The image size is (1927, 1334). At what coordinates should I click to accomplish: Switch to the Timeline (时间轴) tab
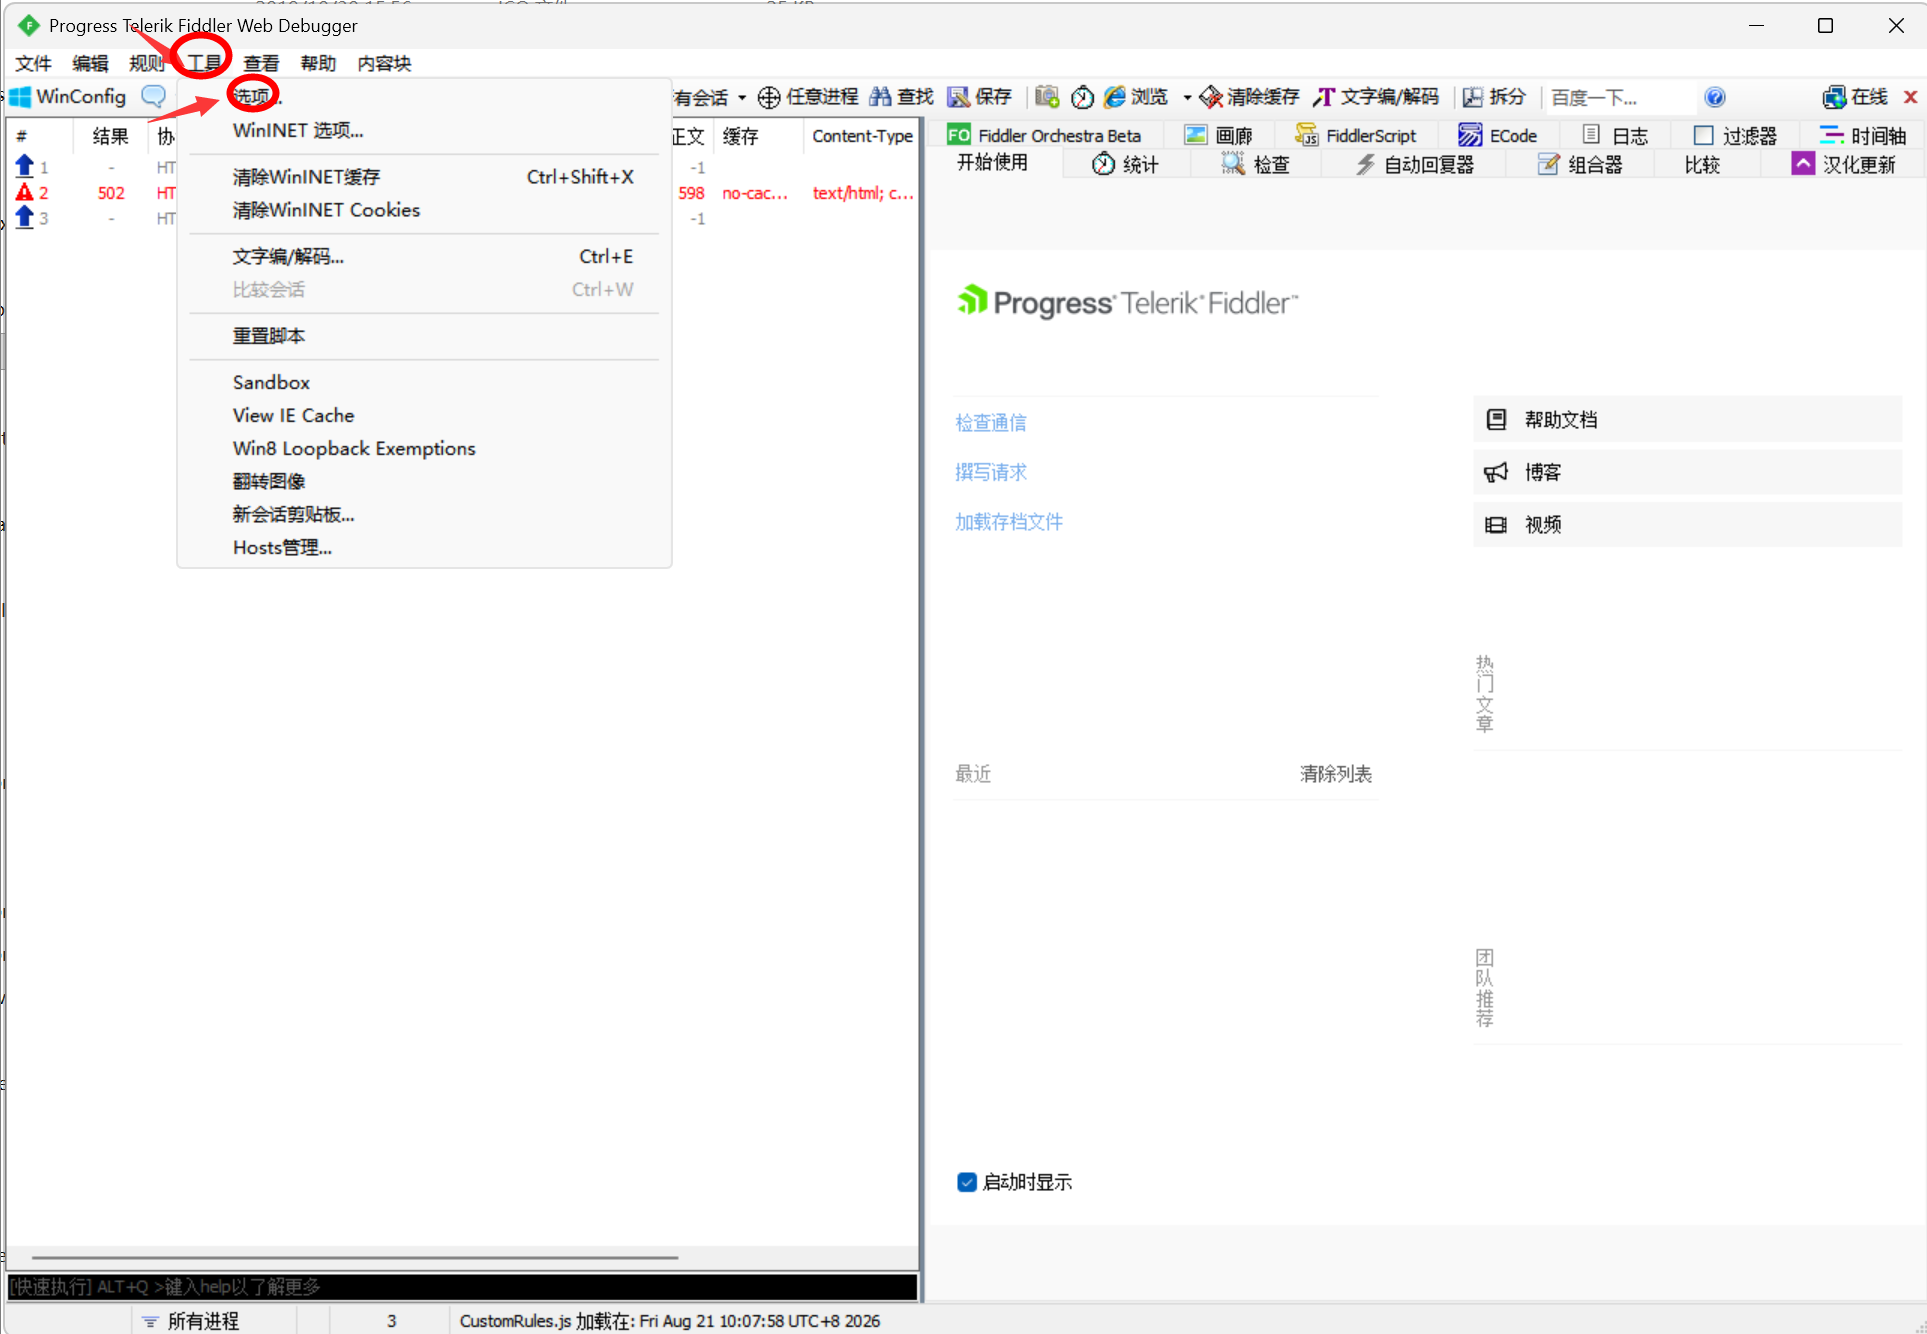click(x=1862, y=135)
